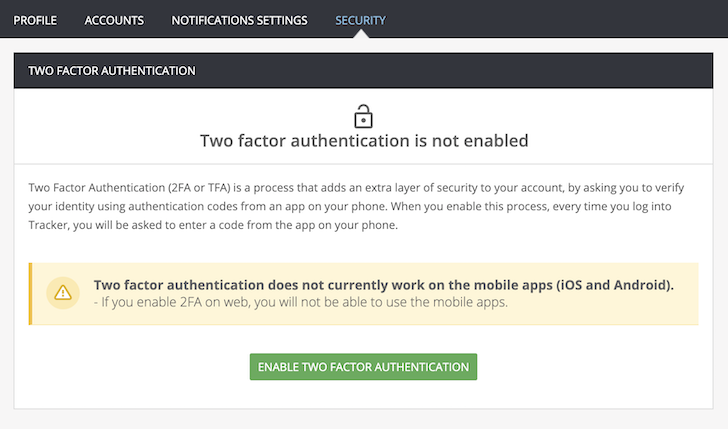Viewport: 728px width, 429px height.
Task: Click the Two Factor Authentication panel header
Action: [x=364, y=71]
